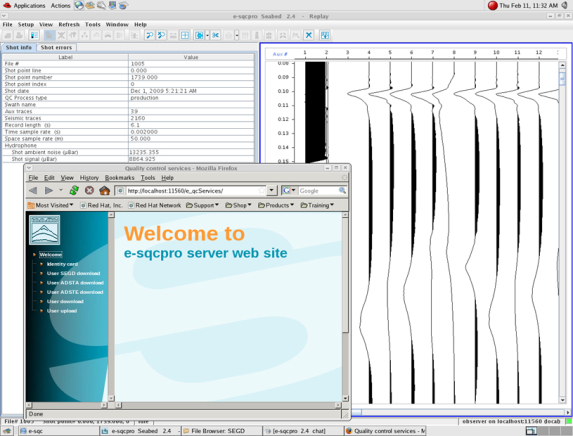Click the blue zoom magnifier icon in toolbar
This screenshot has width=573, height=436.
pyautogui.click(x=149, y=35)
